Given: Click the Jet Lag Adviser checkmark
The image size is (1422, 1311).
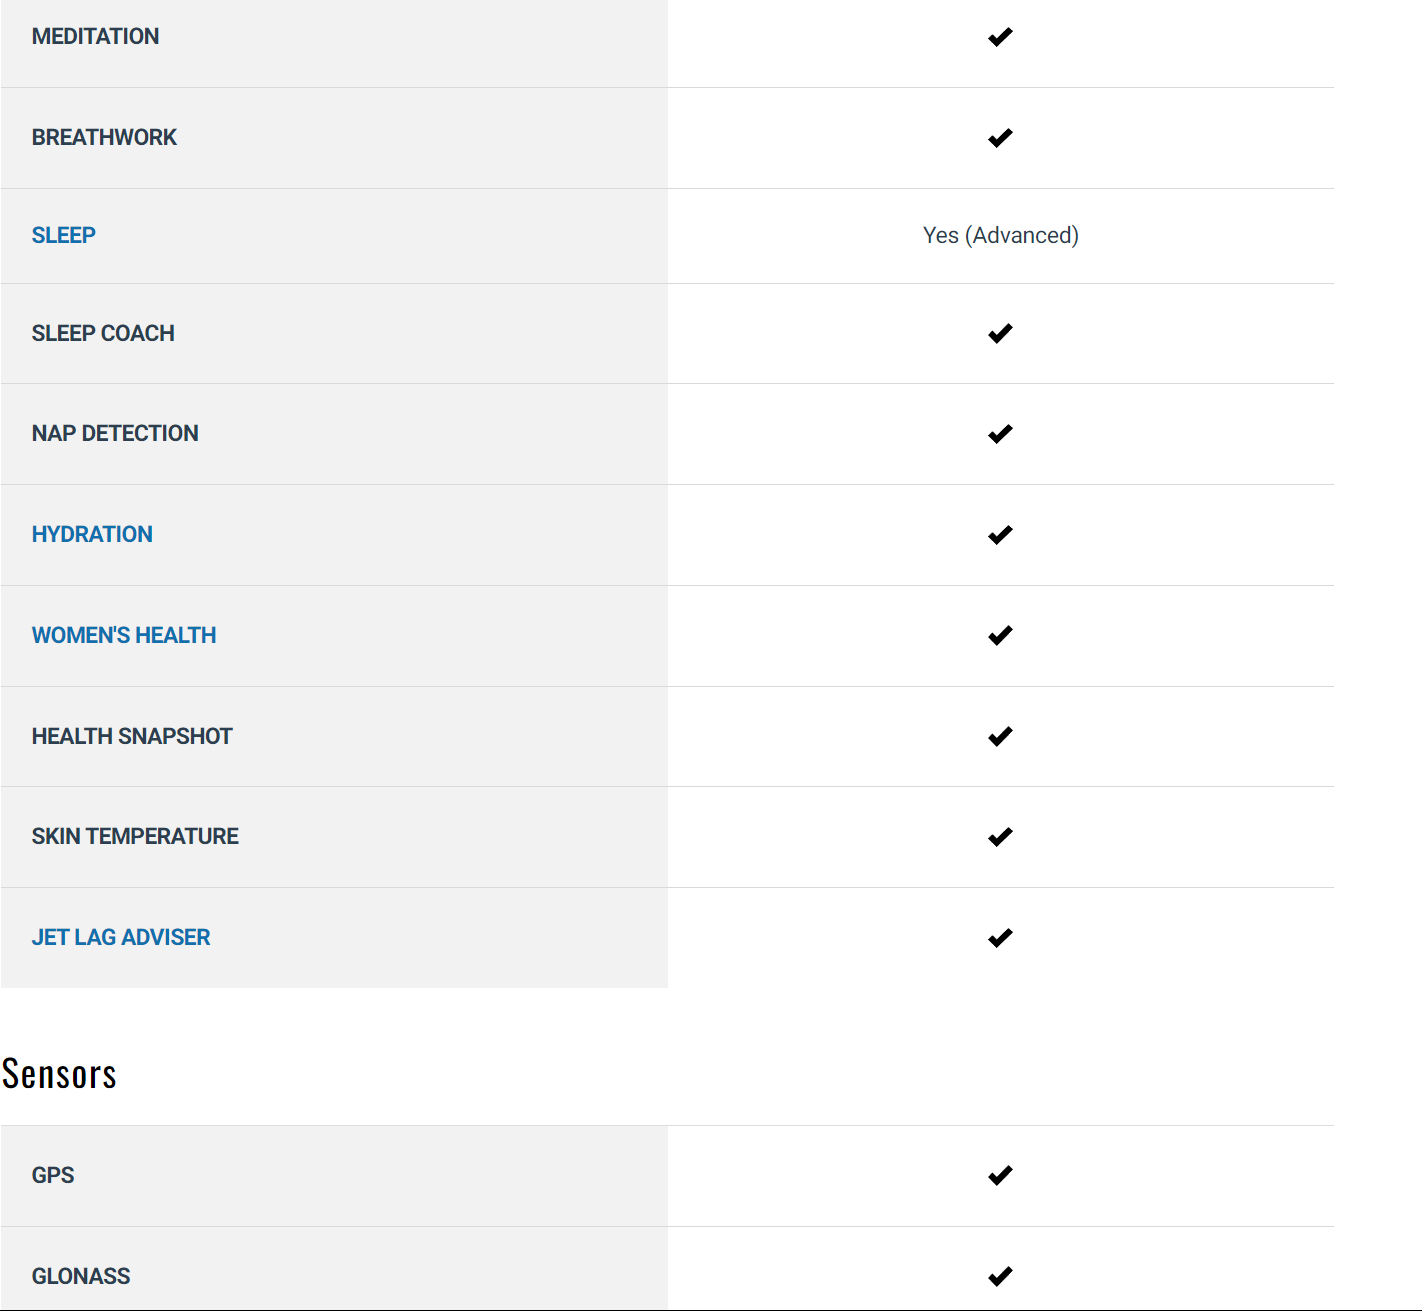Looking at the screenshot, I should tap(1000, 938).
